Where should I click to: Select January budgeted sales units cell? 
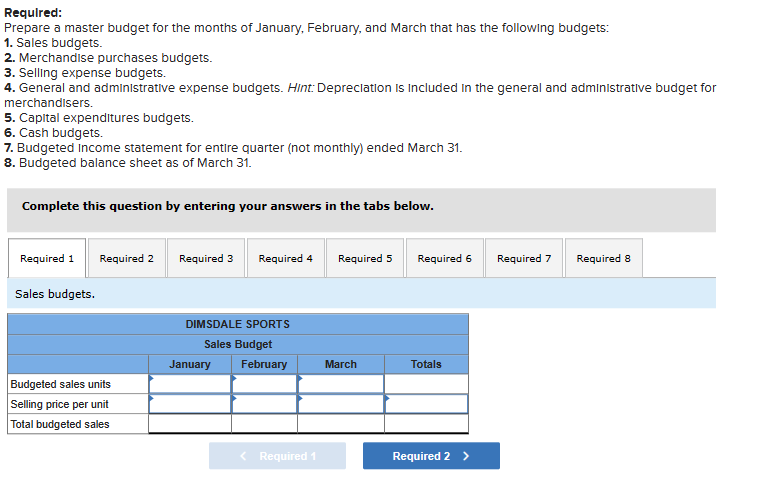point(190,384)
